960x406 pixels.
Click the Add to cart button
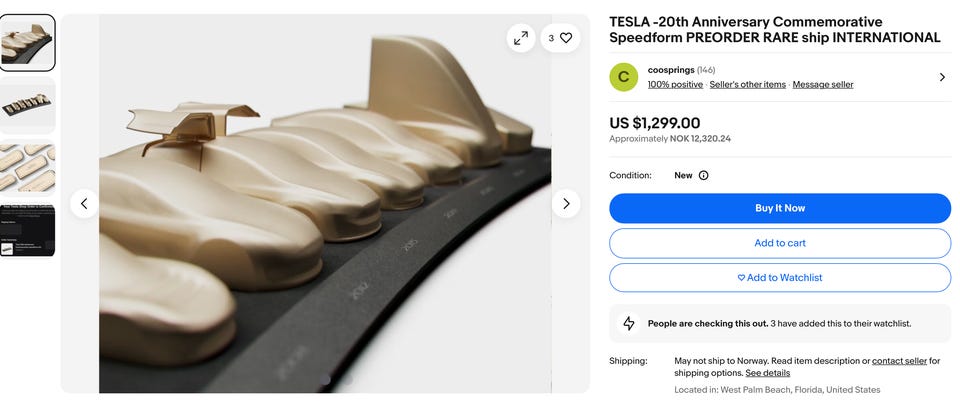pos(780,243)
